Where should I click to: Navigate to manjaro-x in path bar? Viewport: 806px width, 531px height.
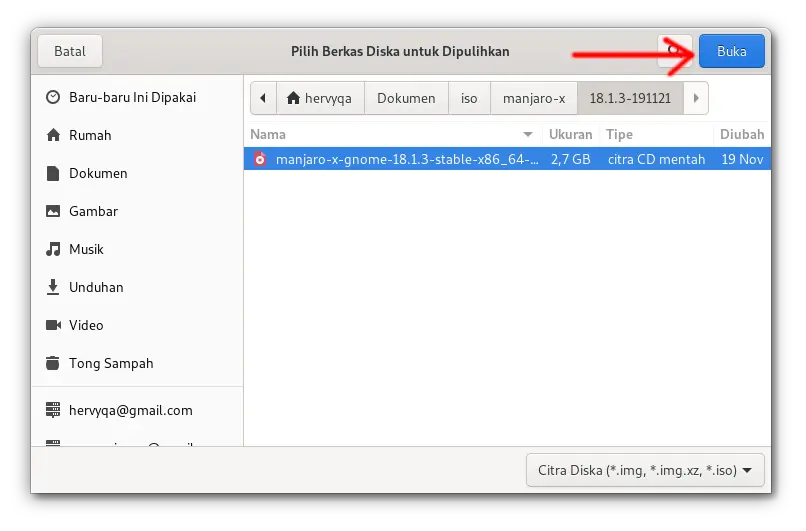[534, 98]
